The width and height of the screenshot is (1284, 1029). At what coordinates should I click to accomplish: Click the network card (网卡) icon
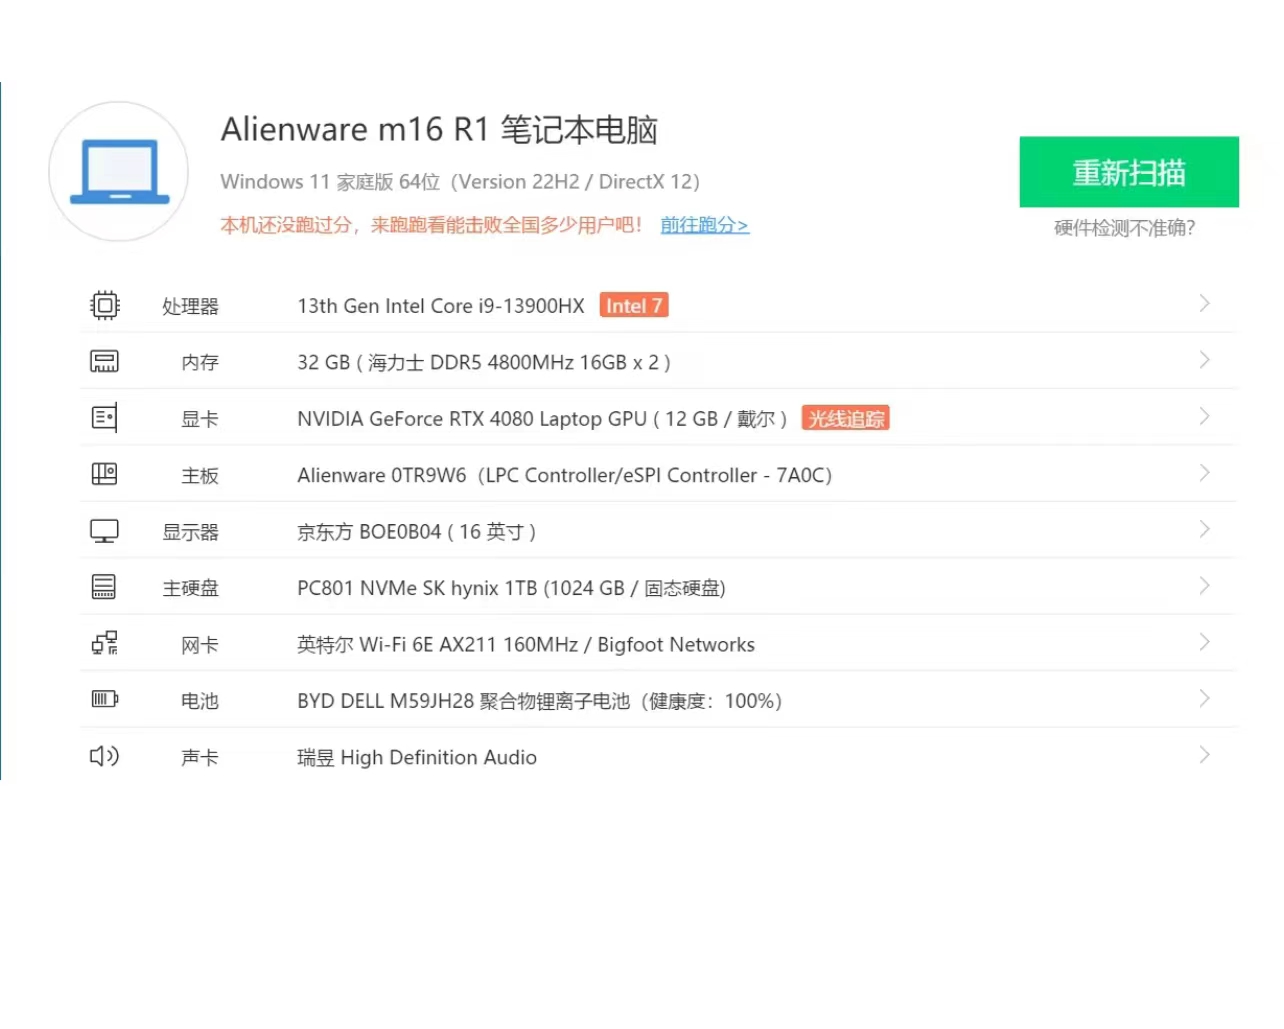pos(105,643)
